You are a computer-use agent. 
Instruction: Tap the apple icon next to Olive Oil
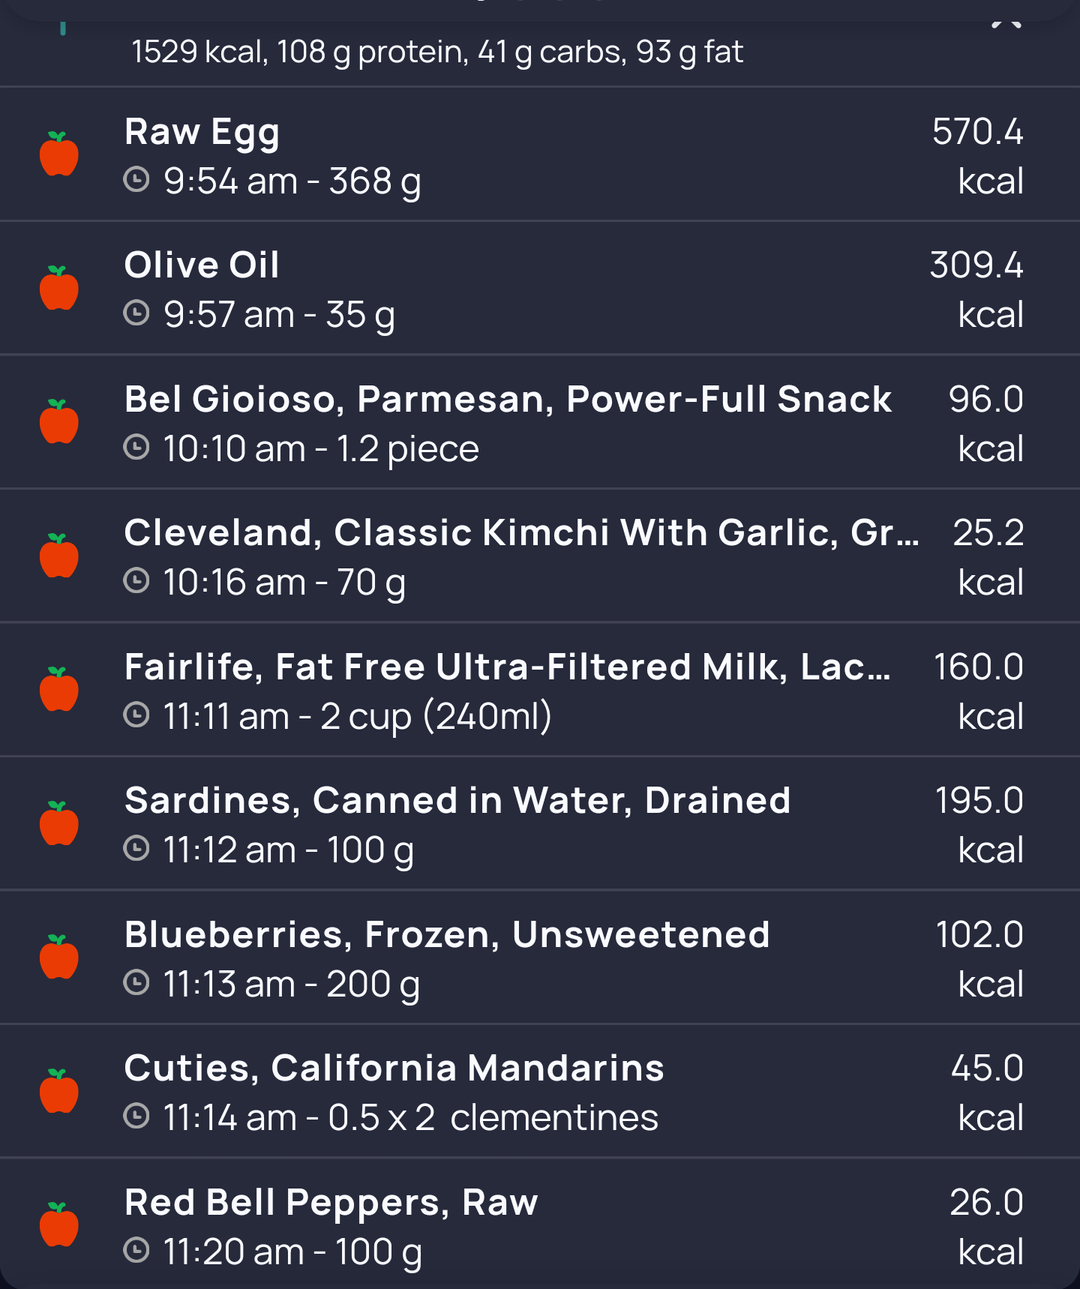(59, 288)
